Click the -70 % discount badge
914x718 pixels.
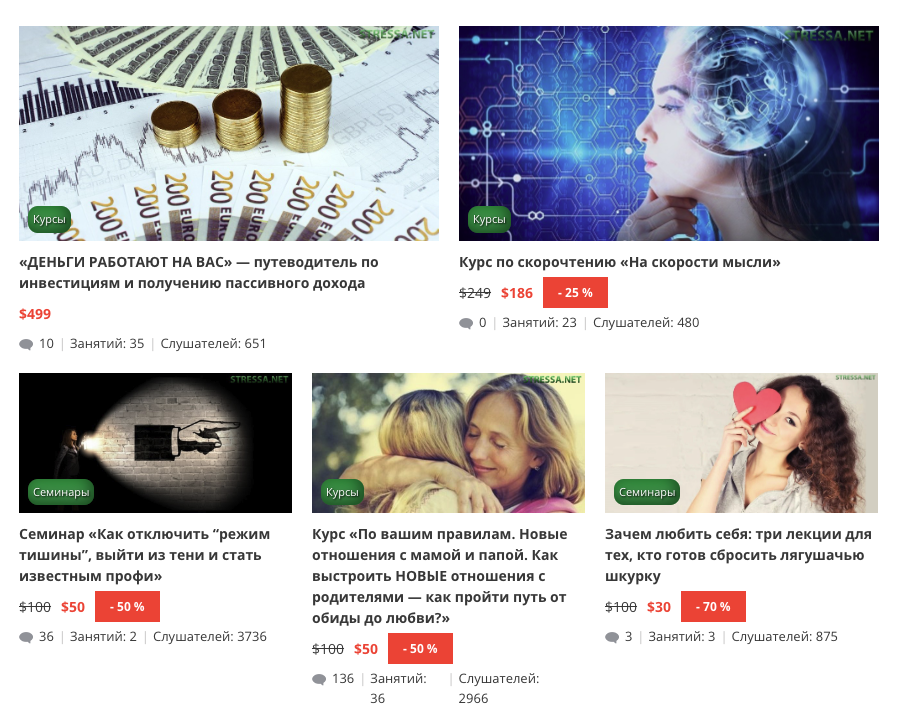pyautogui.click(x=713, y=607)
